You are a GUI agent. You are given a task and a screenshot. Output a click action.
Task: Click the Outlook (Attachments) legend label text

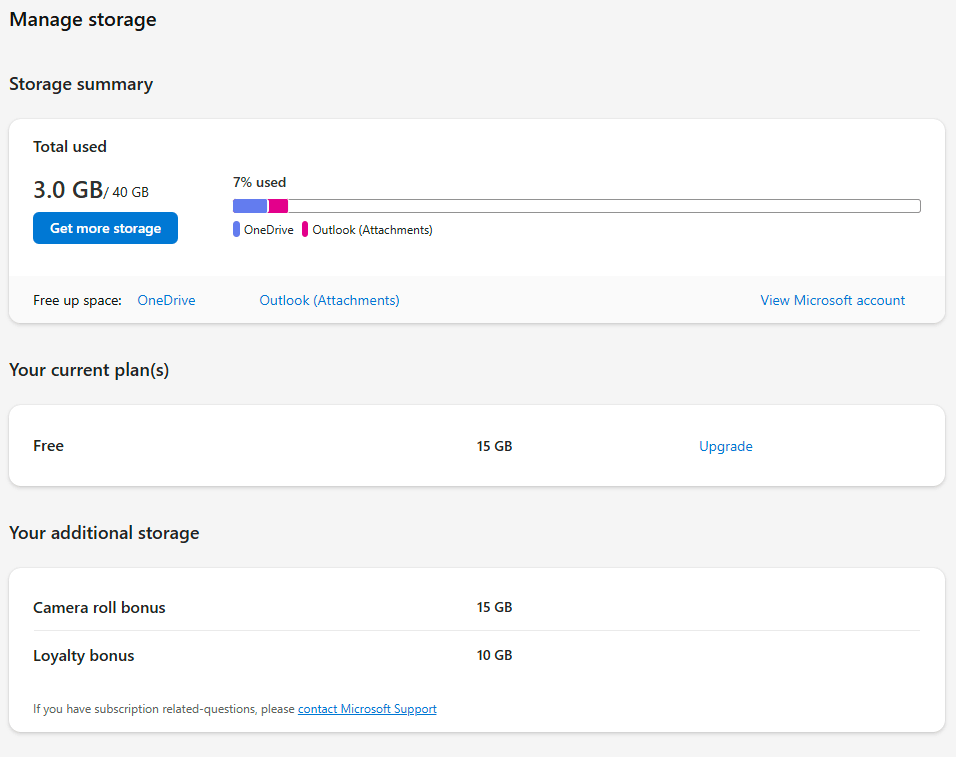[x=373, y=230]
